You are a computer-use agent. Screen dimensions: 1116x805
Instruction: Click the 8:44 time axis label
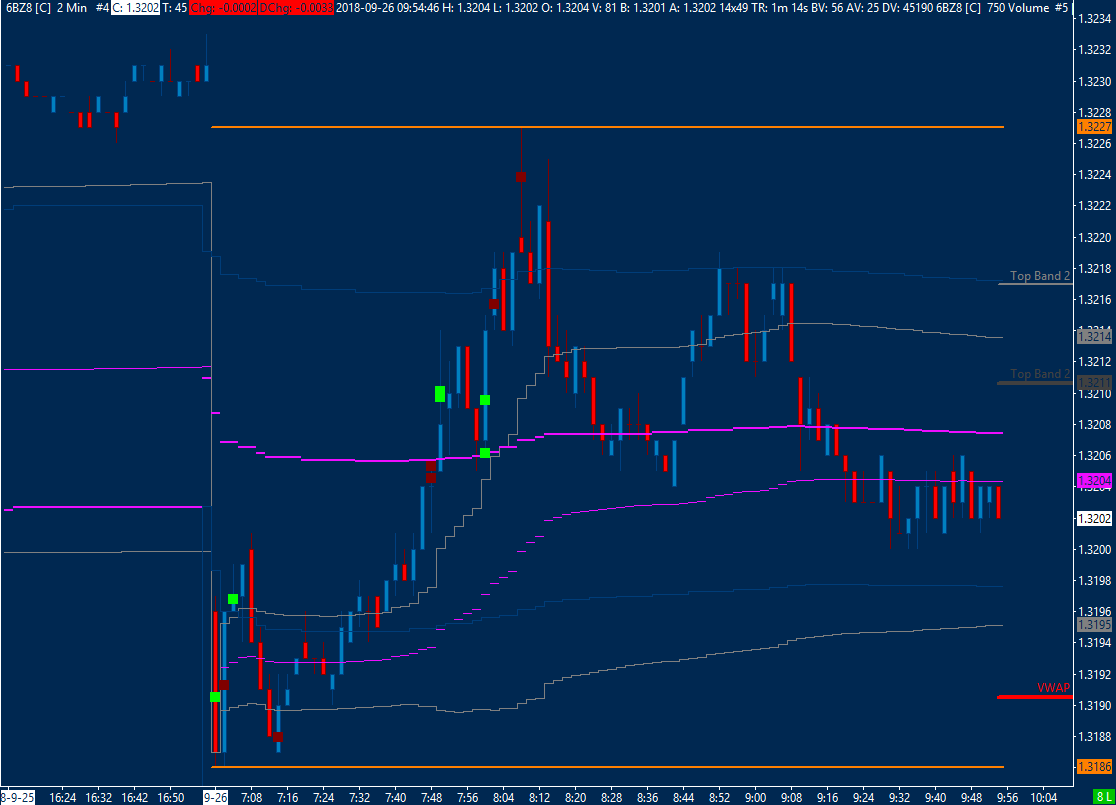pos(683,797)
